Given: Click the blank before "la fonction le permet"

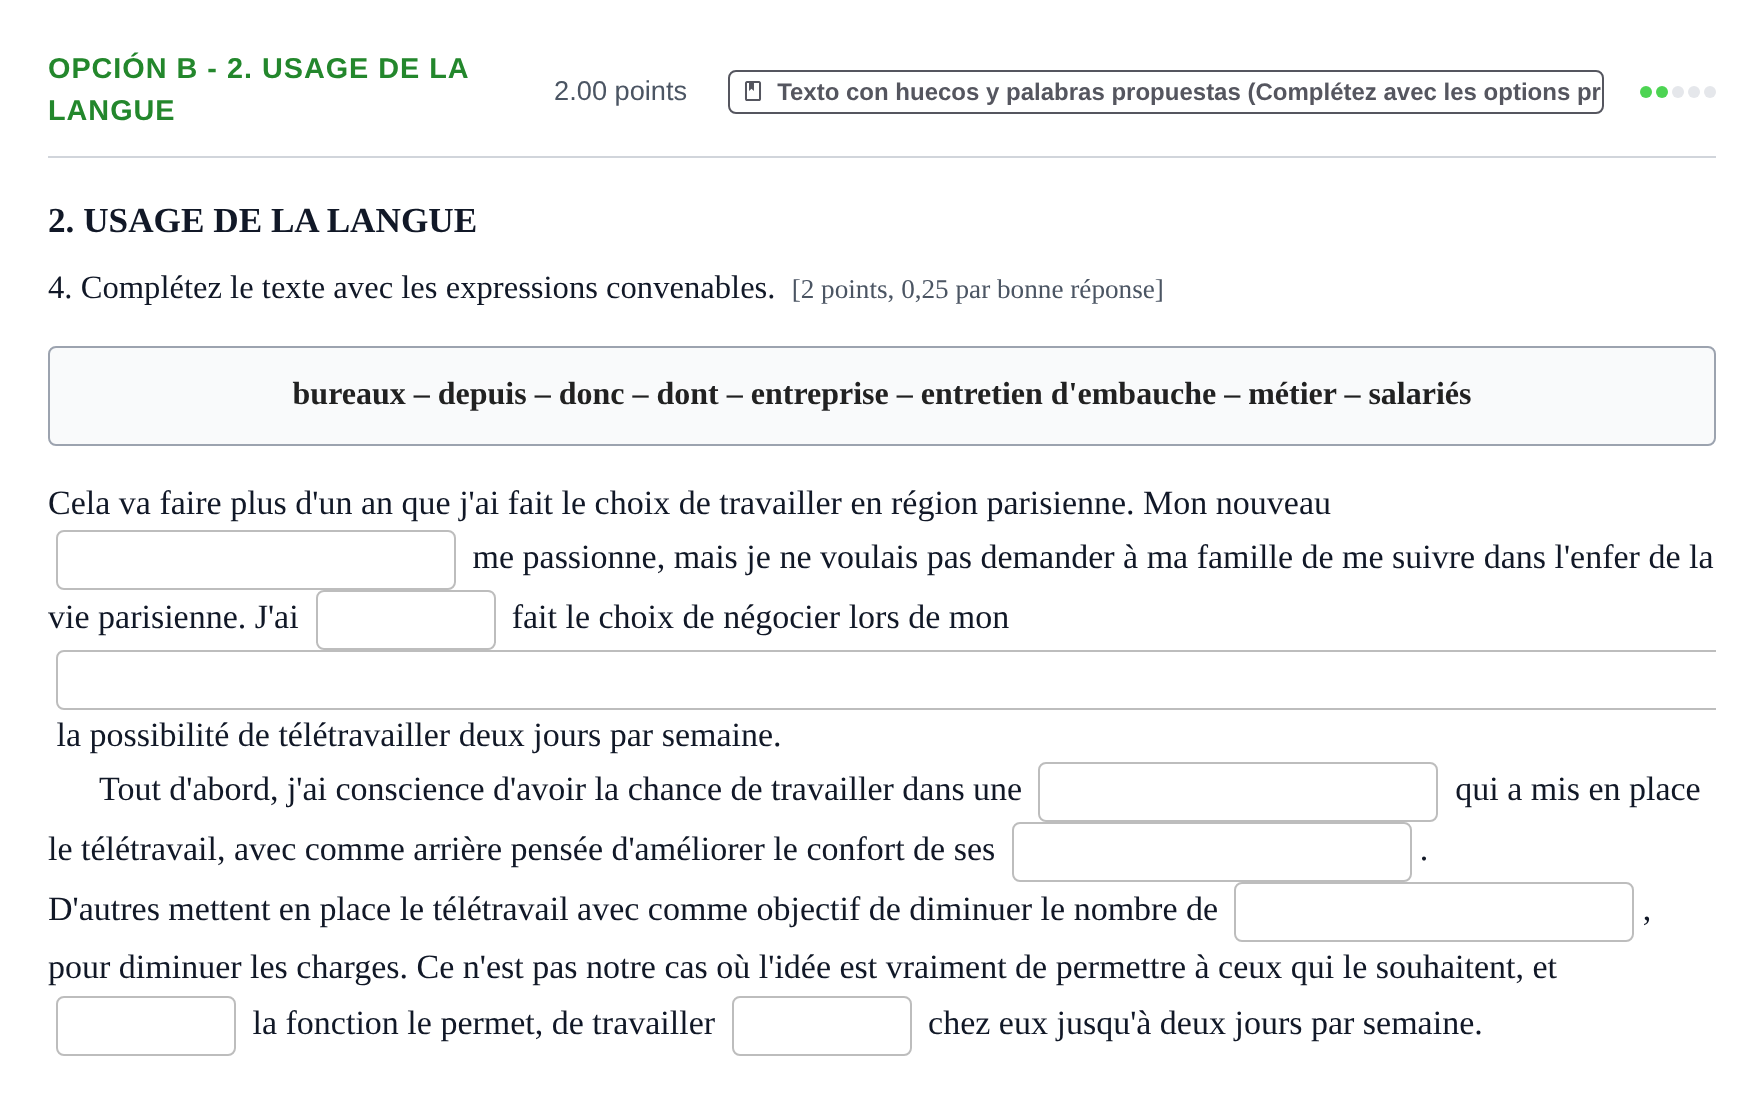Looking at the screenshot, I should tap(146, 1026).
